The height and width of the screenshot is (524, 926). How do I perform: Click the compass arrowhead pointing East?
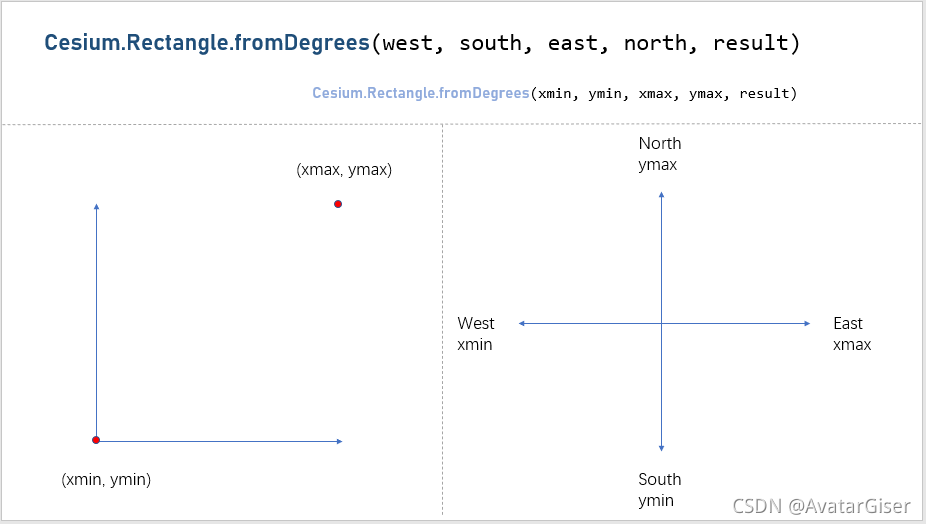tap(807, 323)
